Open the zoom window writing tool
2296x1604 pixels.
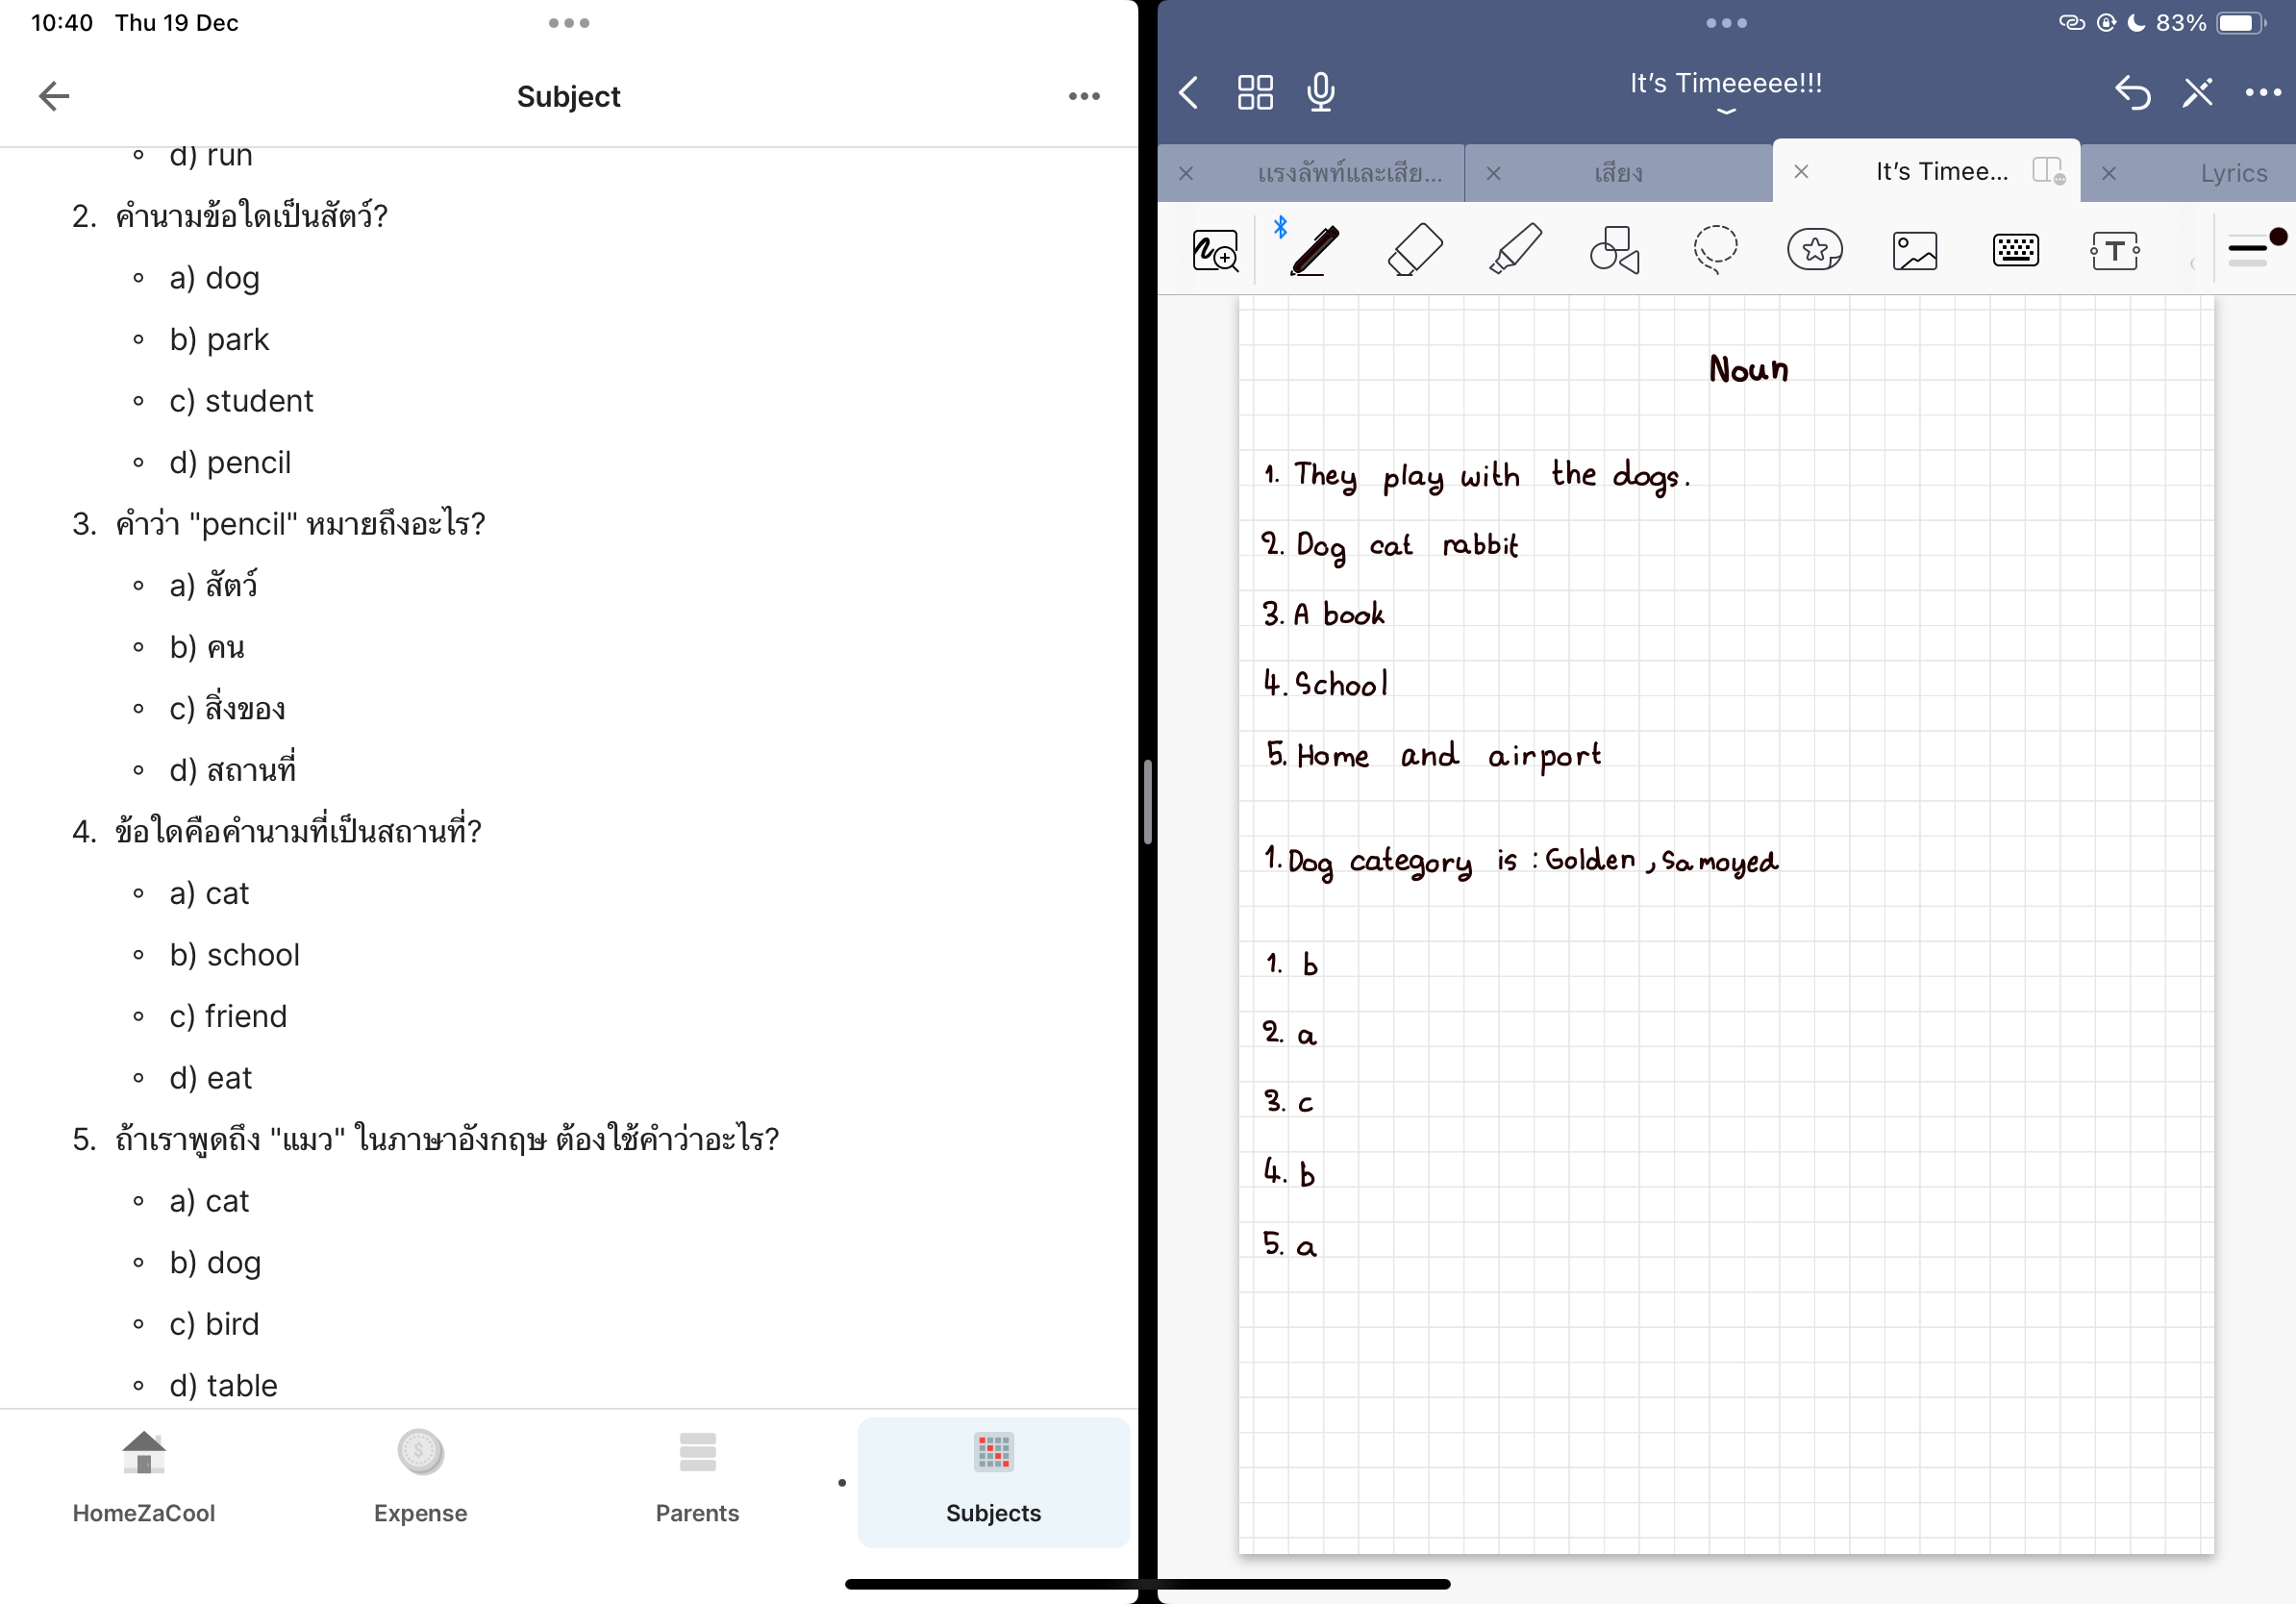click(x=1215, y=250)
